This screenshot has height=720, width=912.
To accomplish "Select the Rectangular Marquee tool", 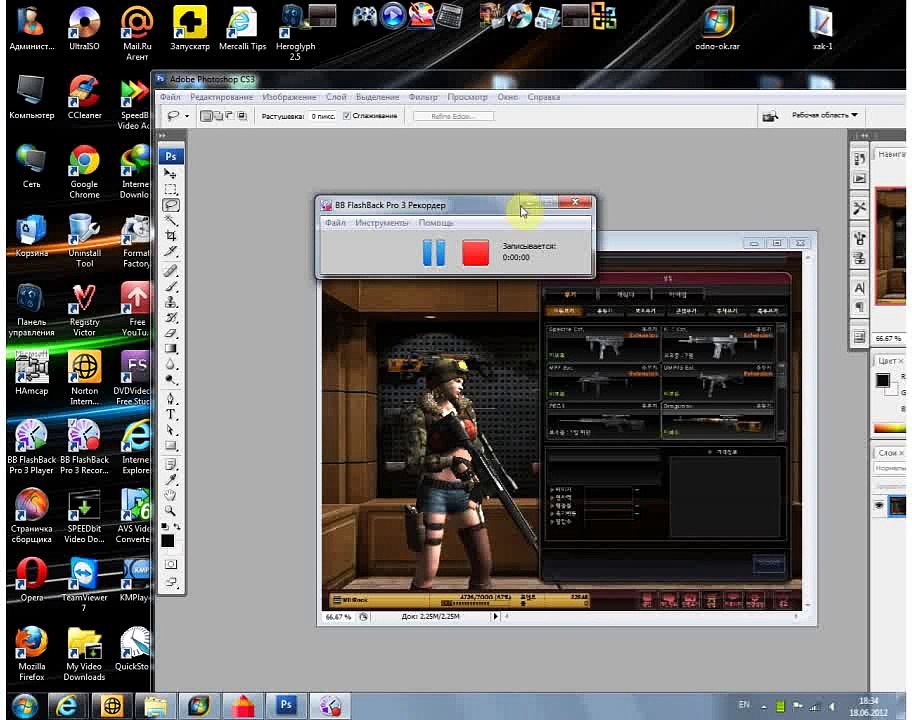I will coord(171,189).
